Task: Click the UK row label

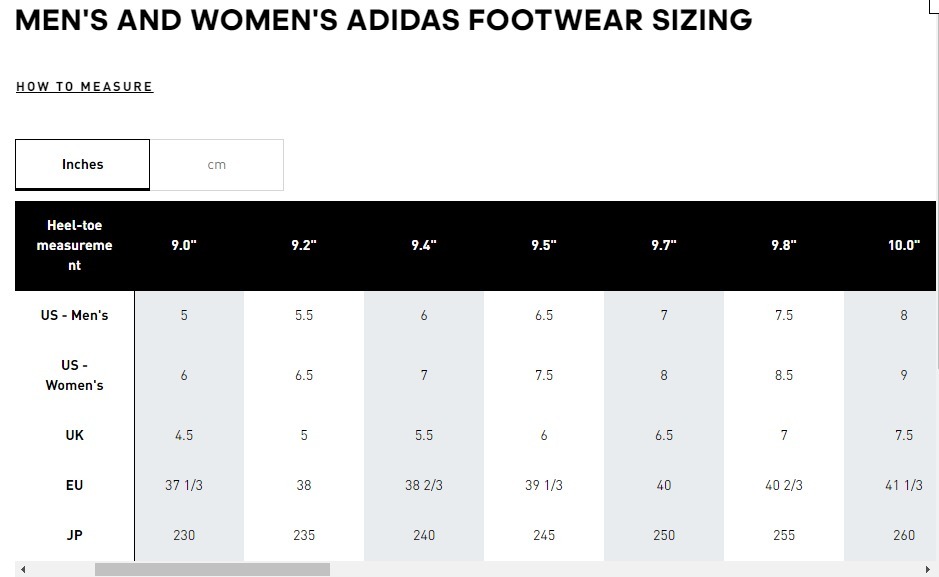Action: (x=74, y=435)
